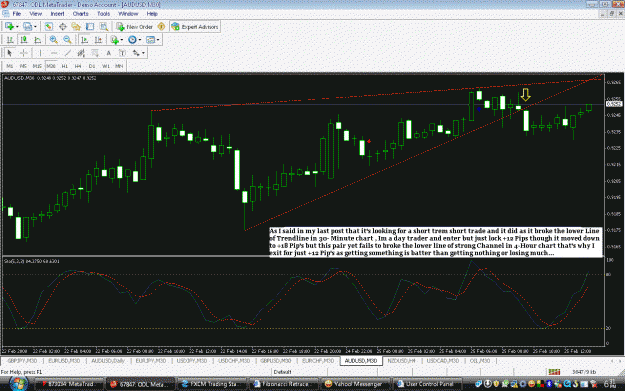Switch to M1 timeframe
Screen dimensions: 625x391
coord(10,66)
